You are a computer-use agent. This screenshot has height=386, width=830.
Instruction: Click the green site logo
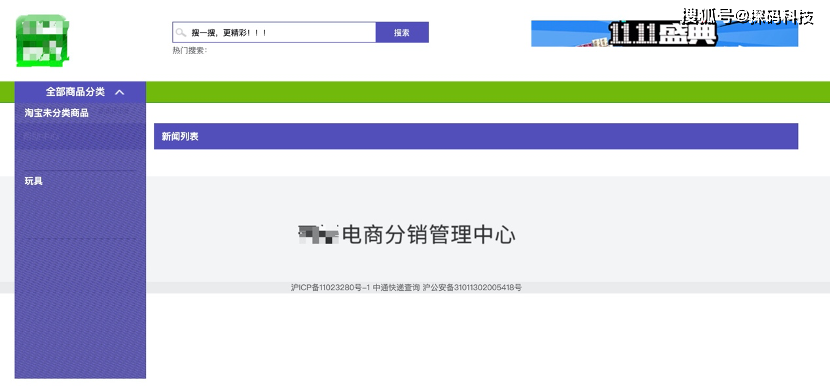(42, 40)
